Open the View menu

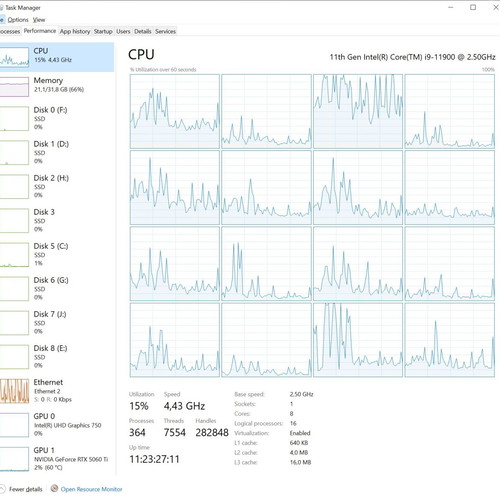point(39,20)
